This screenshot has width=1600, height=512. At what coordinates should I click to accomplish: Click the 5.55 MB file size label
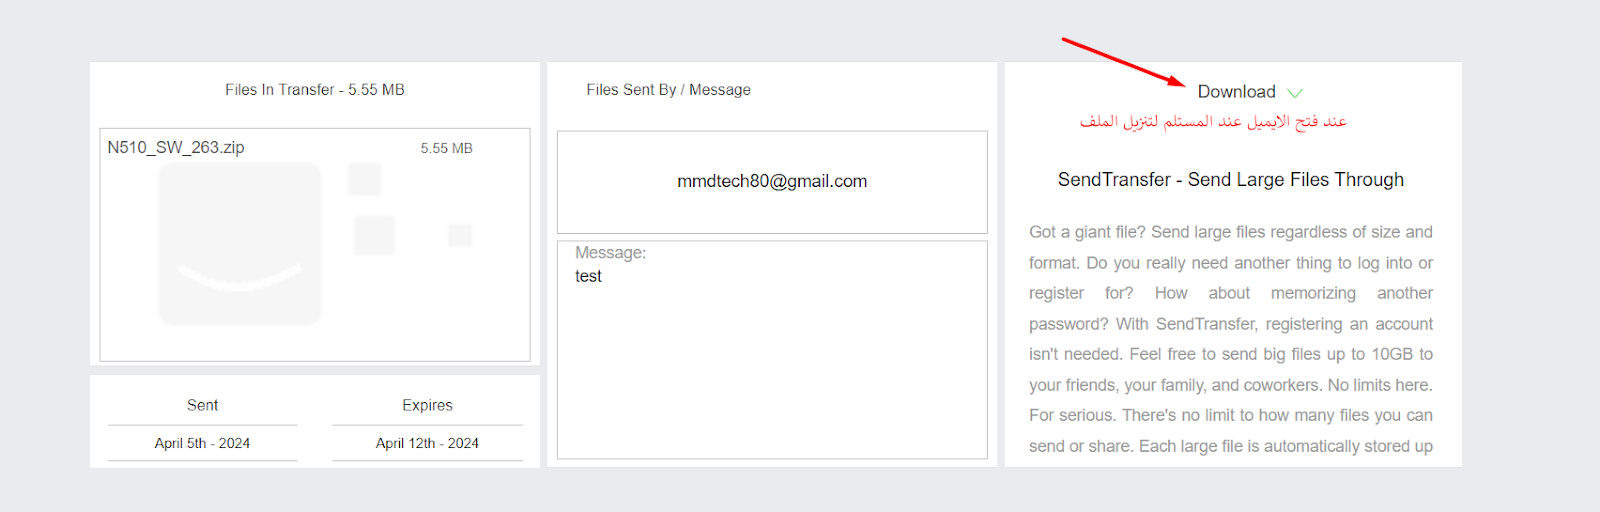click(446, 148)
